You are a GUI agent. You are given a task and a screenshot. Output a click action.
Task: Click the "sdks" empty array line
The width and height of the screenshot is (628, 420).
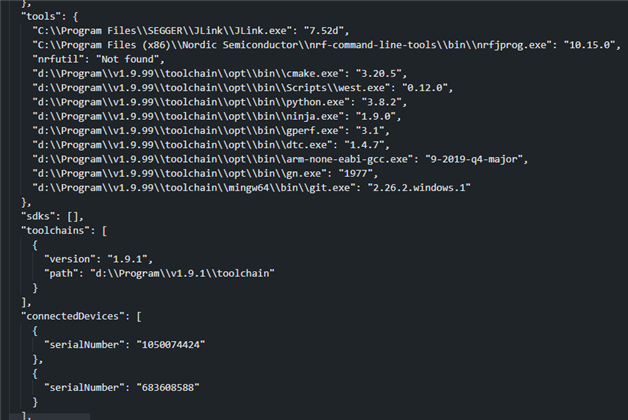point(52,217)
